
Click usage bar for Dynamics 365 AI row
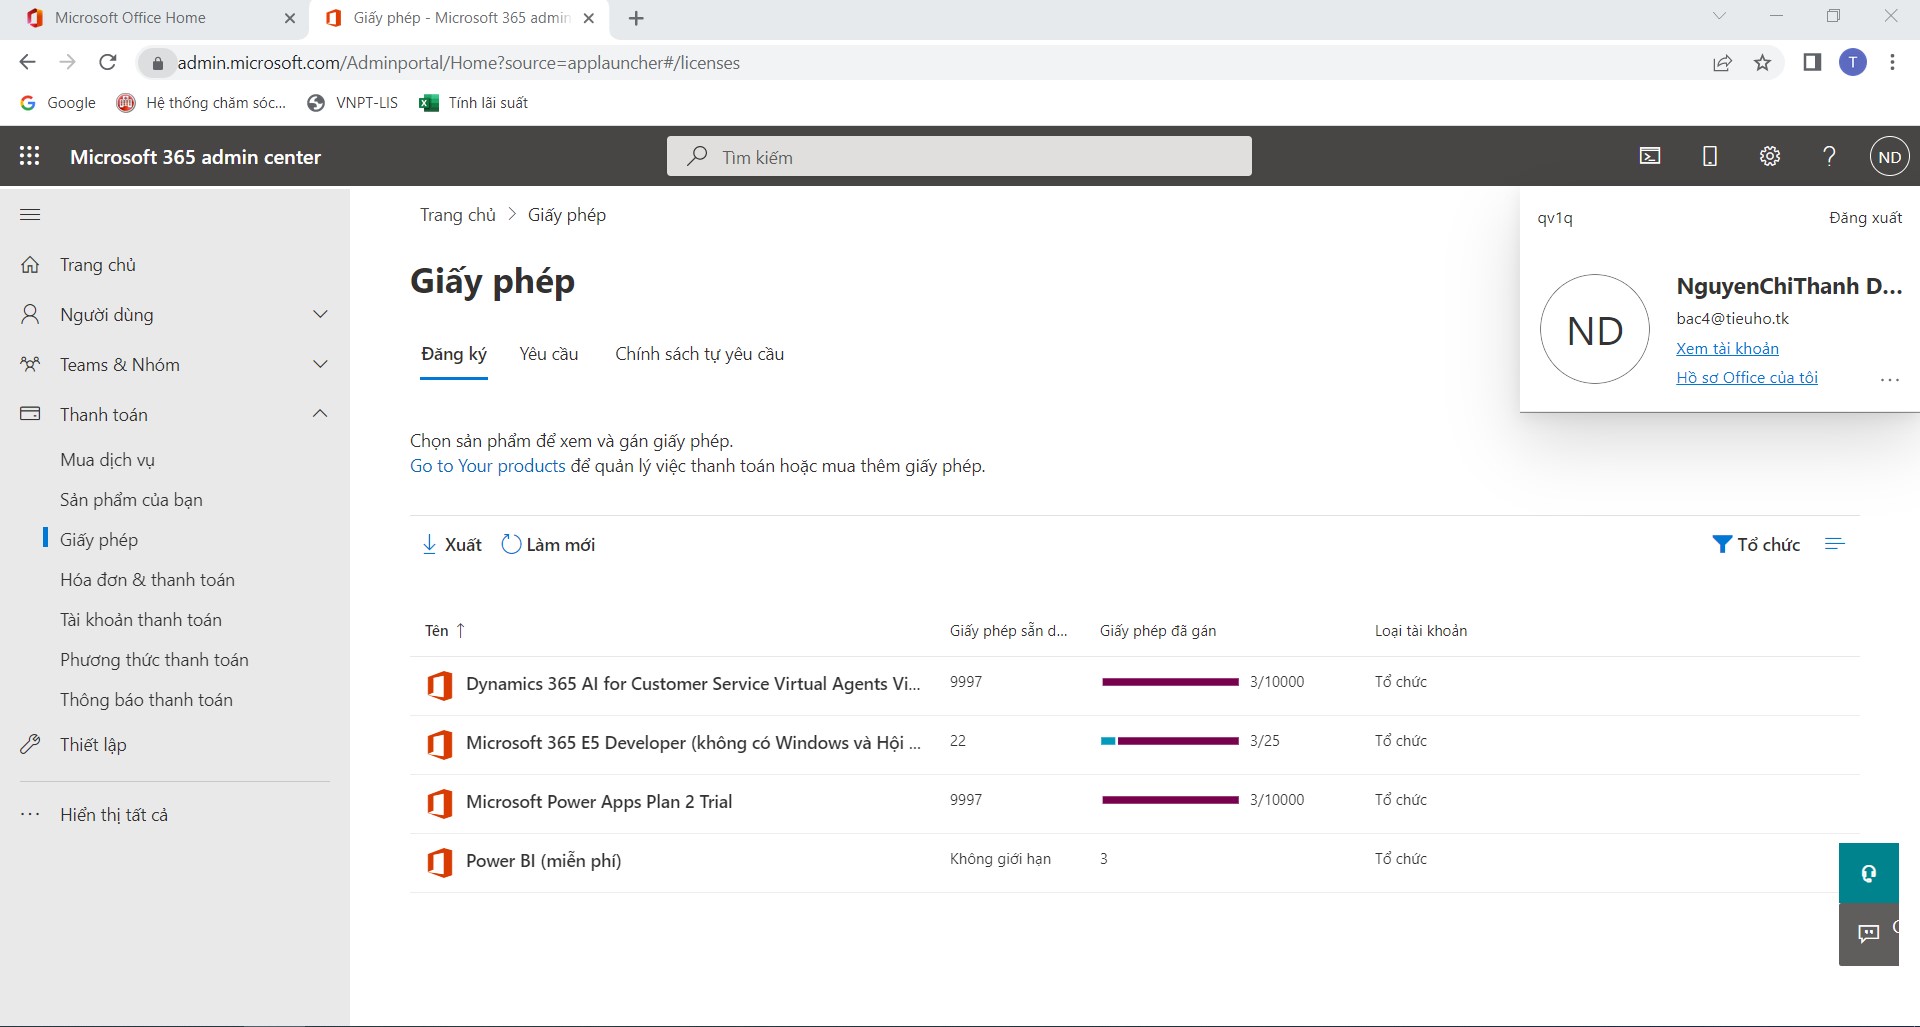coord(1170,682)
